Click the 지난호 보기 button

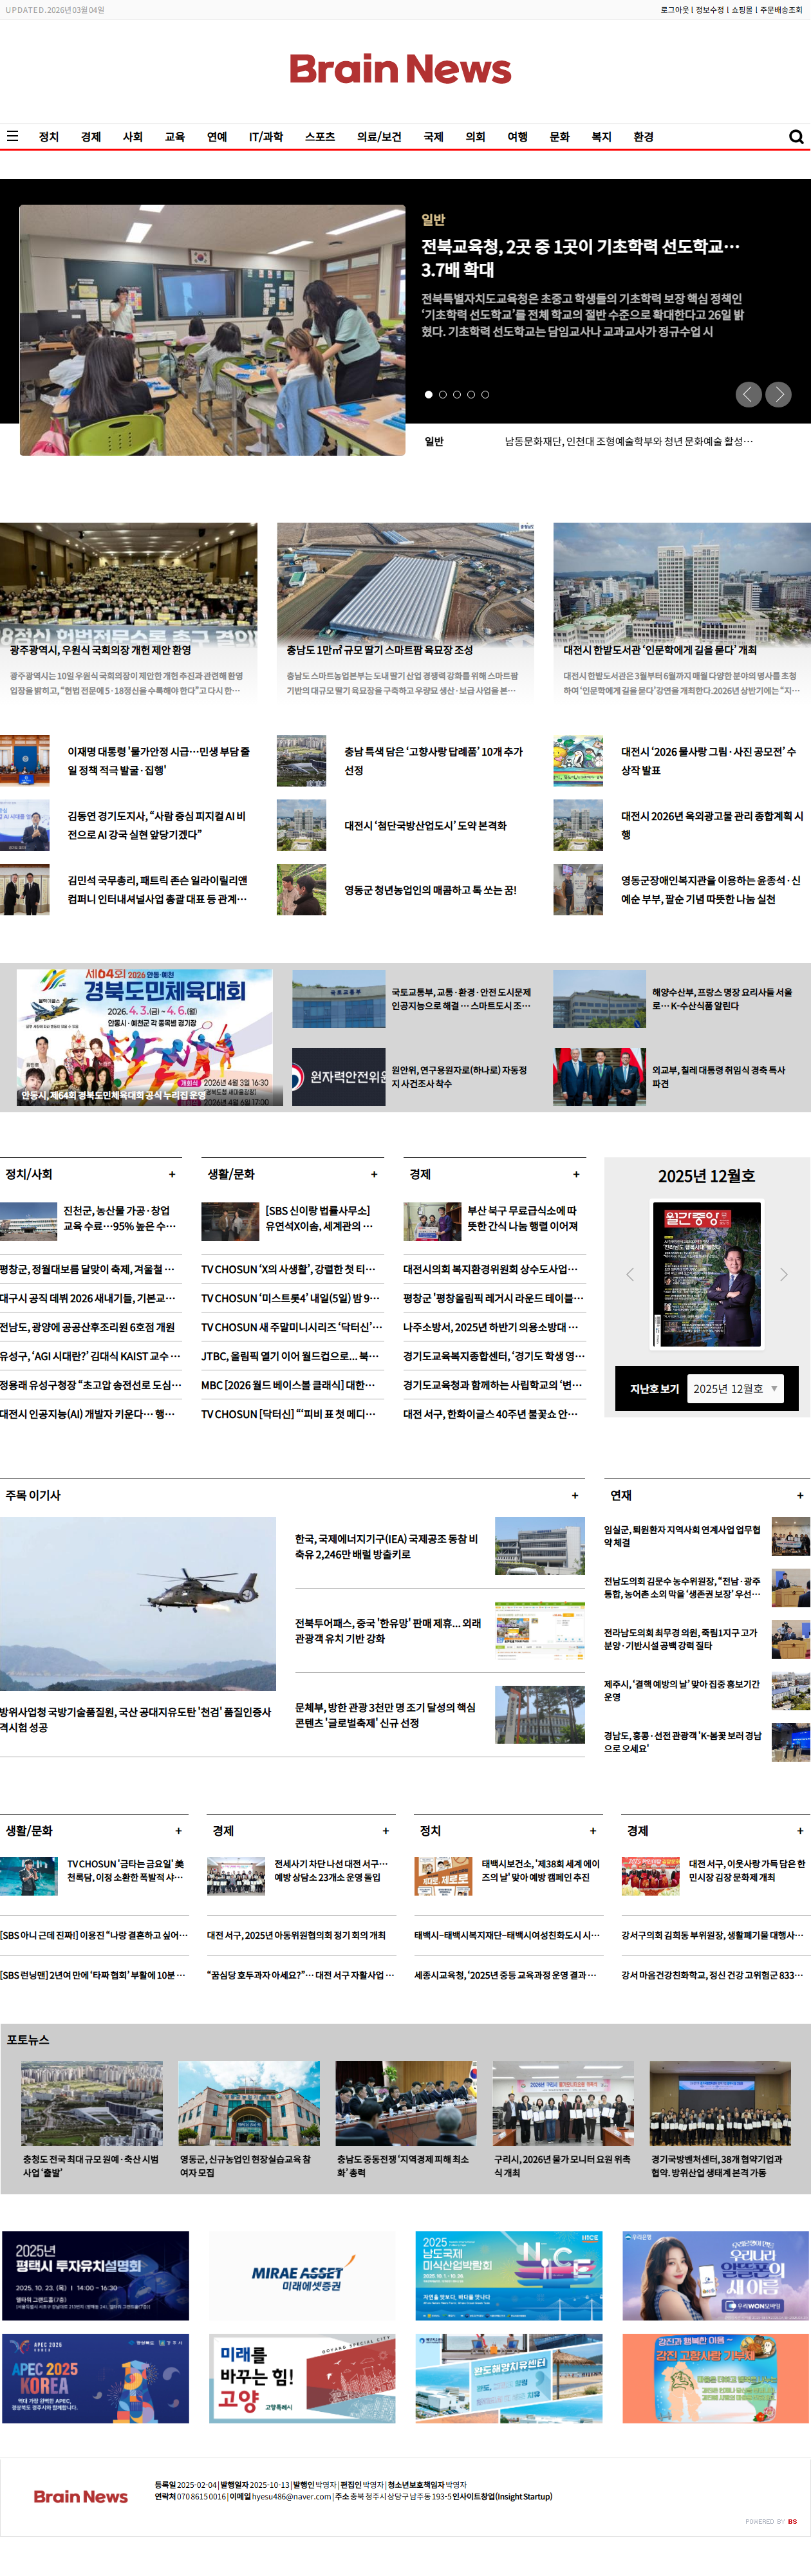(654, 1388)
